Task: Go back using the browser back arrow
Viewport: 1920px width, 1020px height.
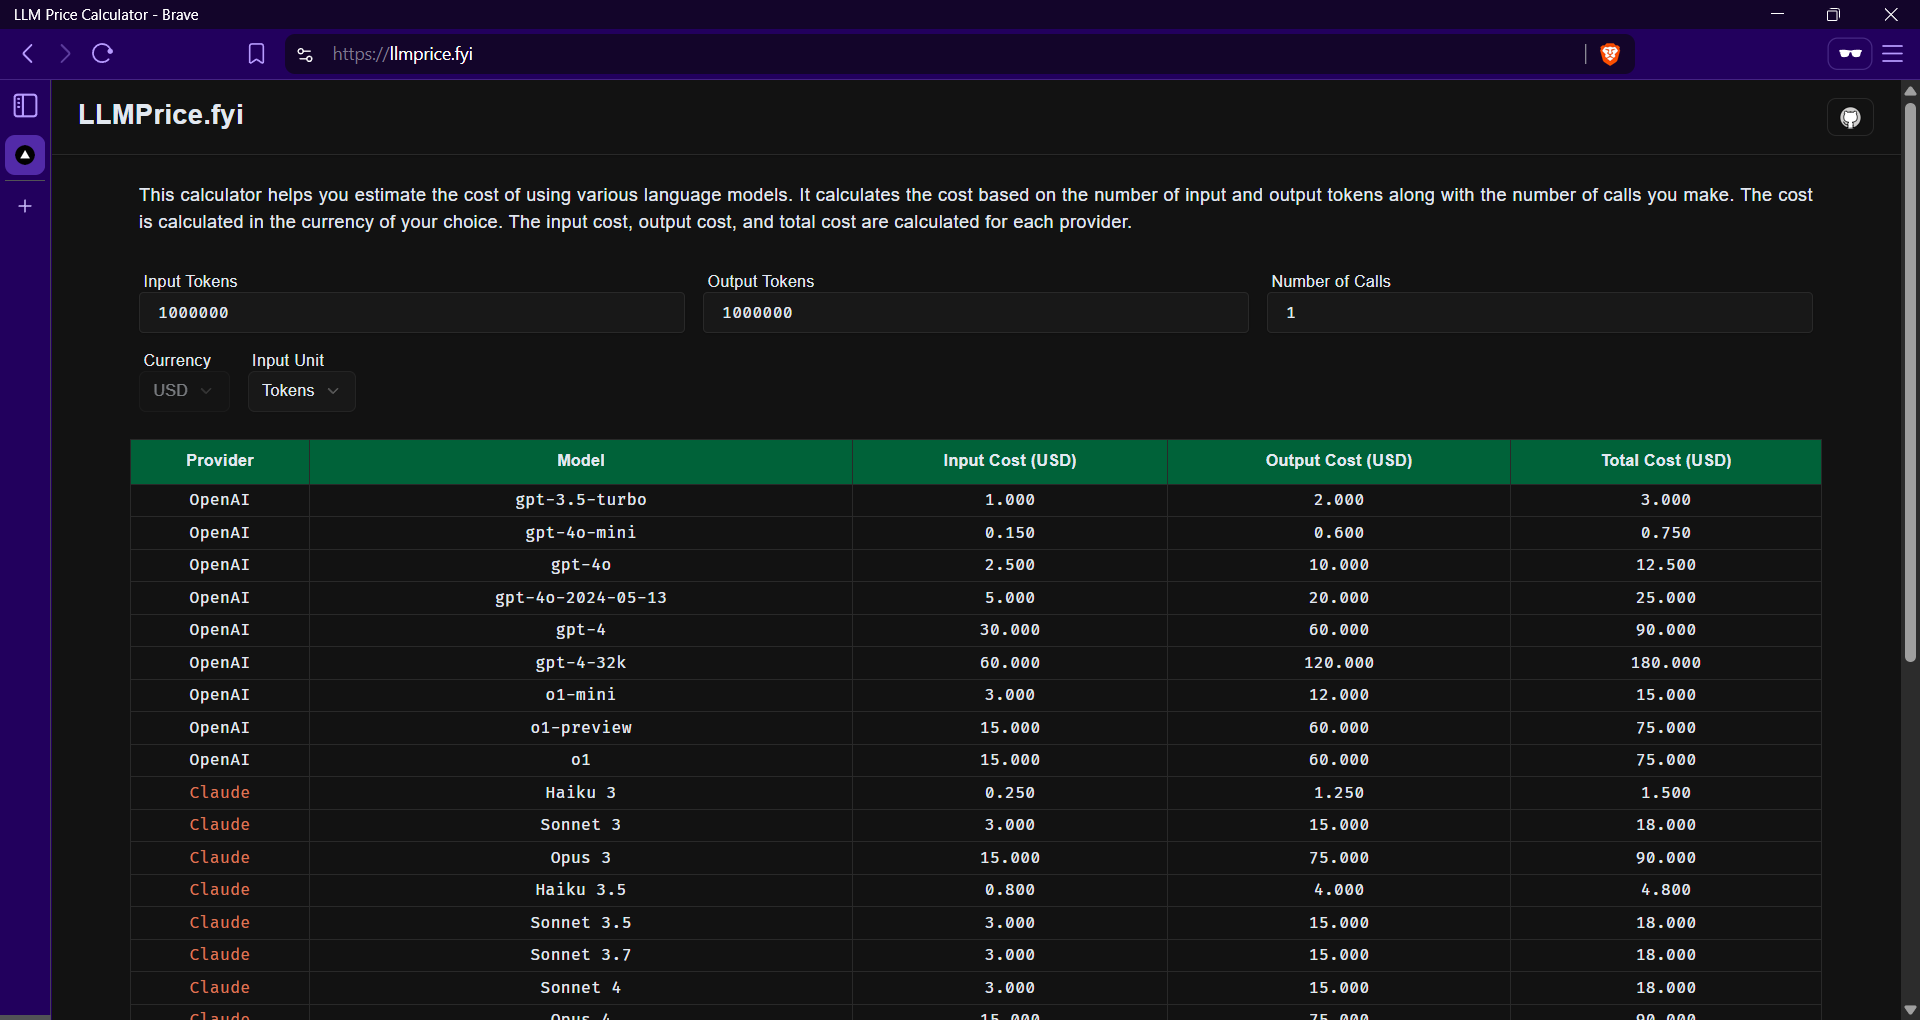Action: pos(28,54)
